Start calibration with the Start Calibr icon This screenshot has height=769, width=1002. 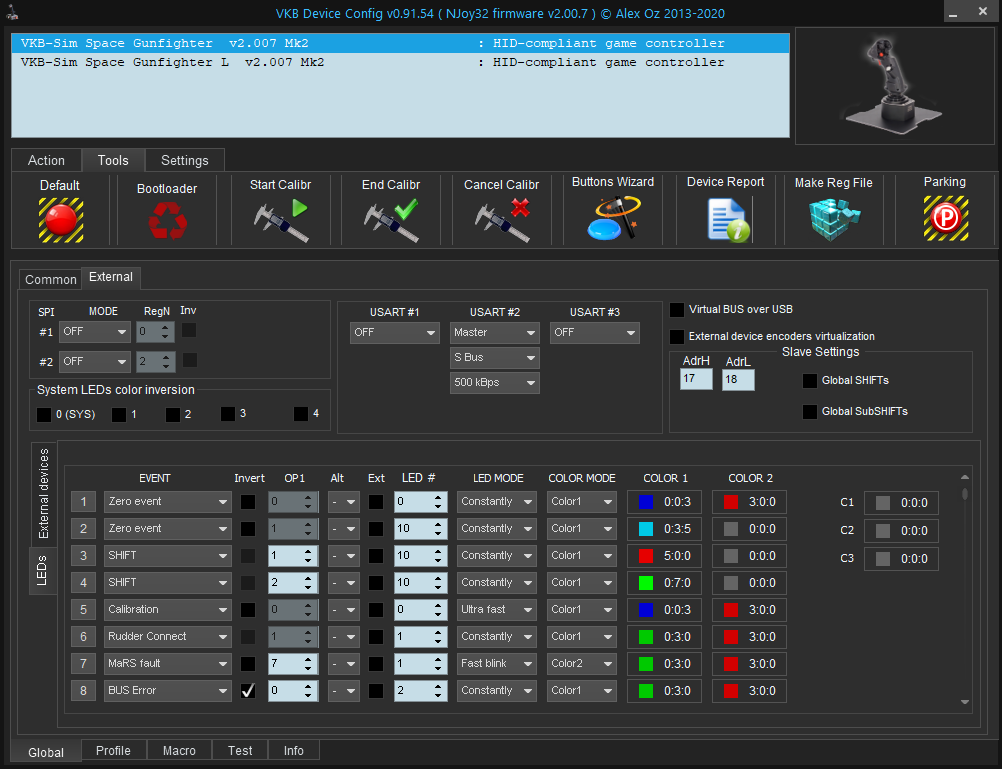(x=280, y=219)
